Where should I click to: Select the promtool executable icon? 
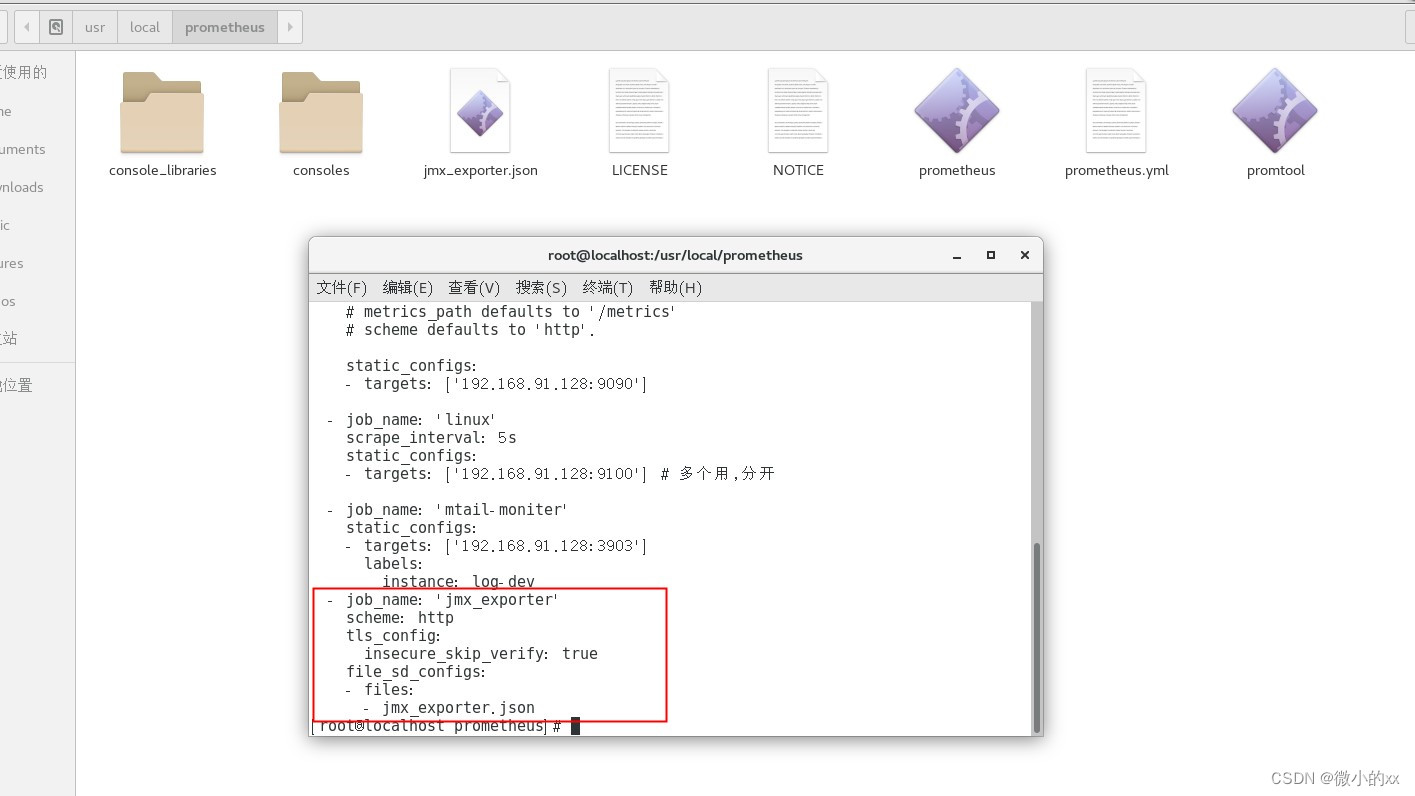(1275, 111)
